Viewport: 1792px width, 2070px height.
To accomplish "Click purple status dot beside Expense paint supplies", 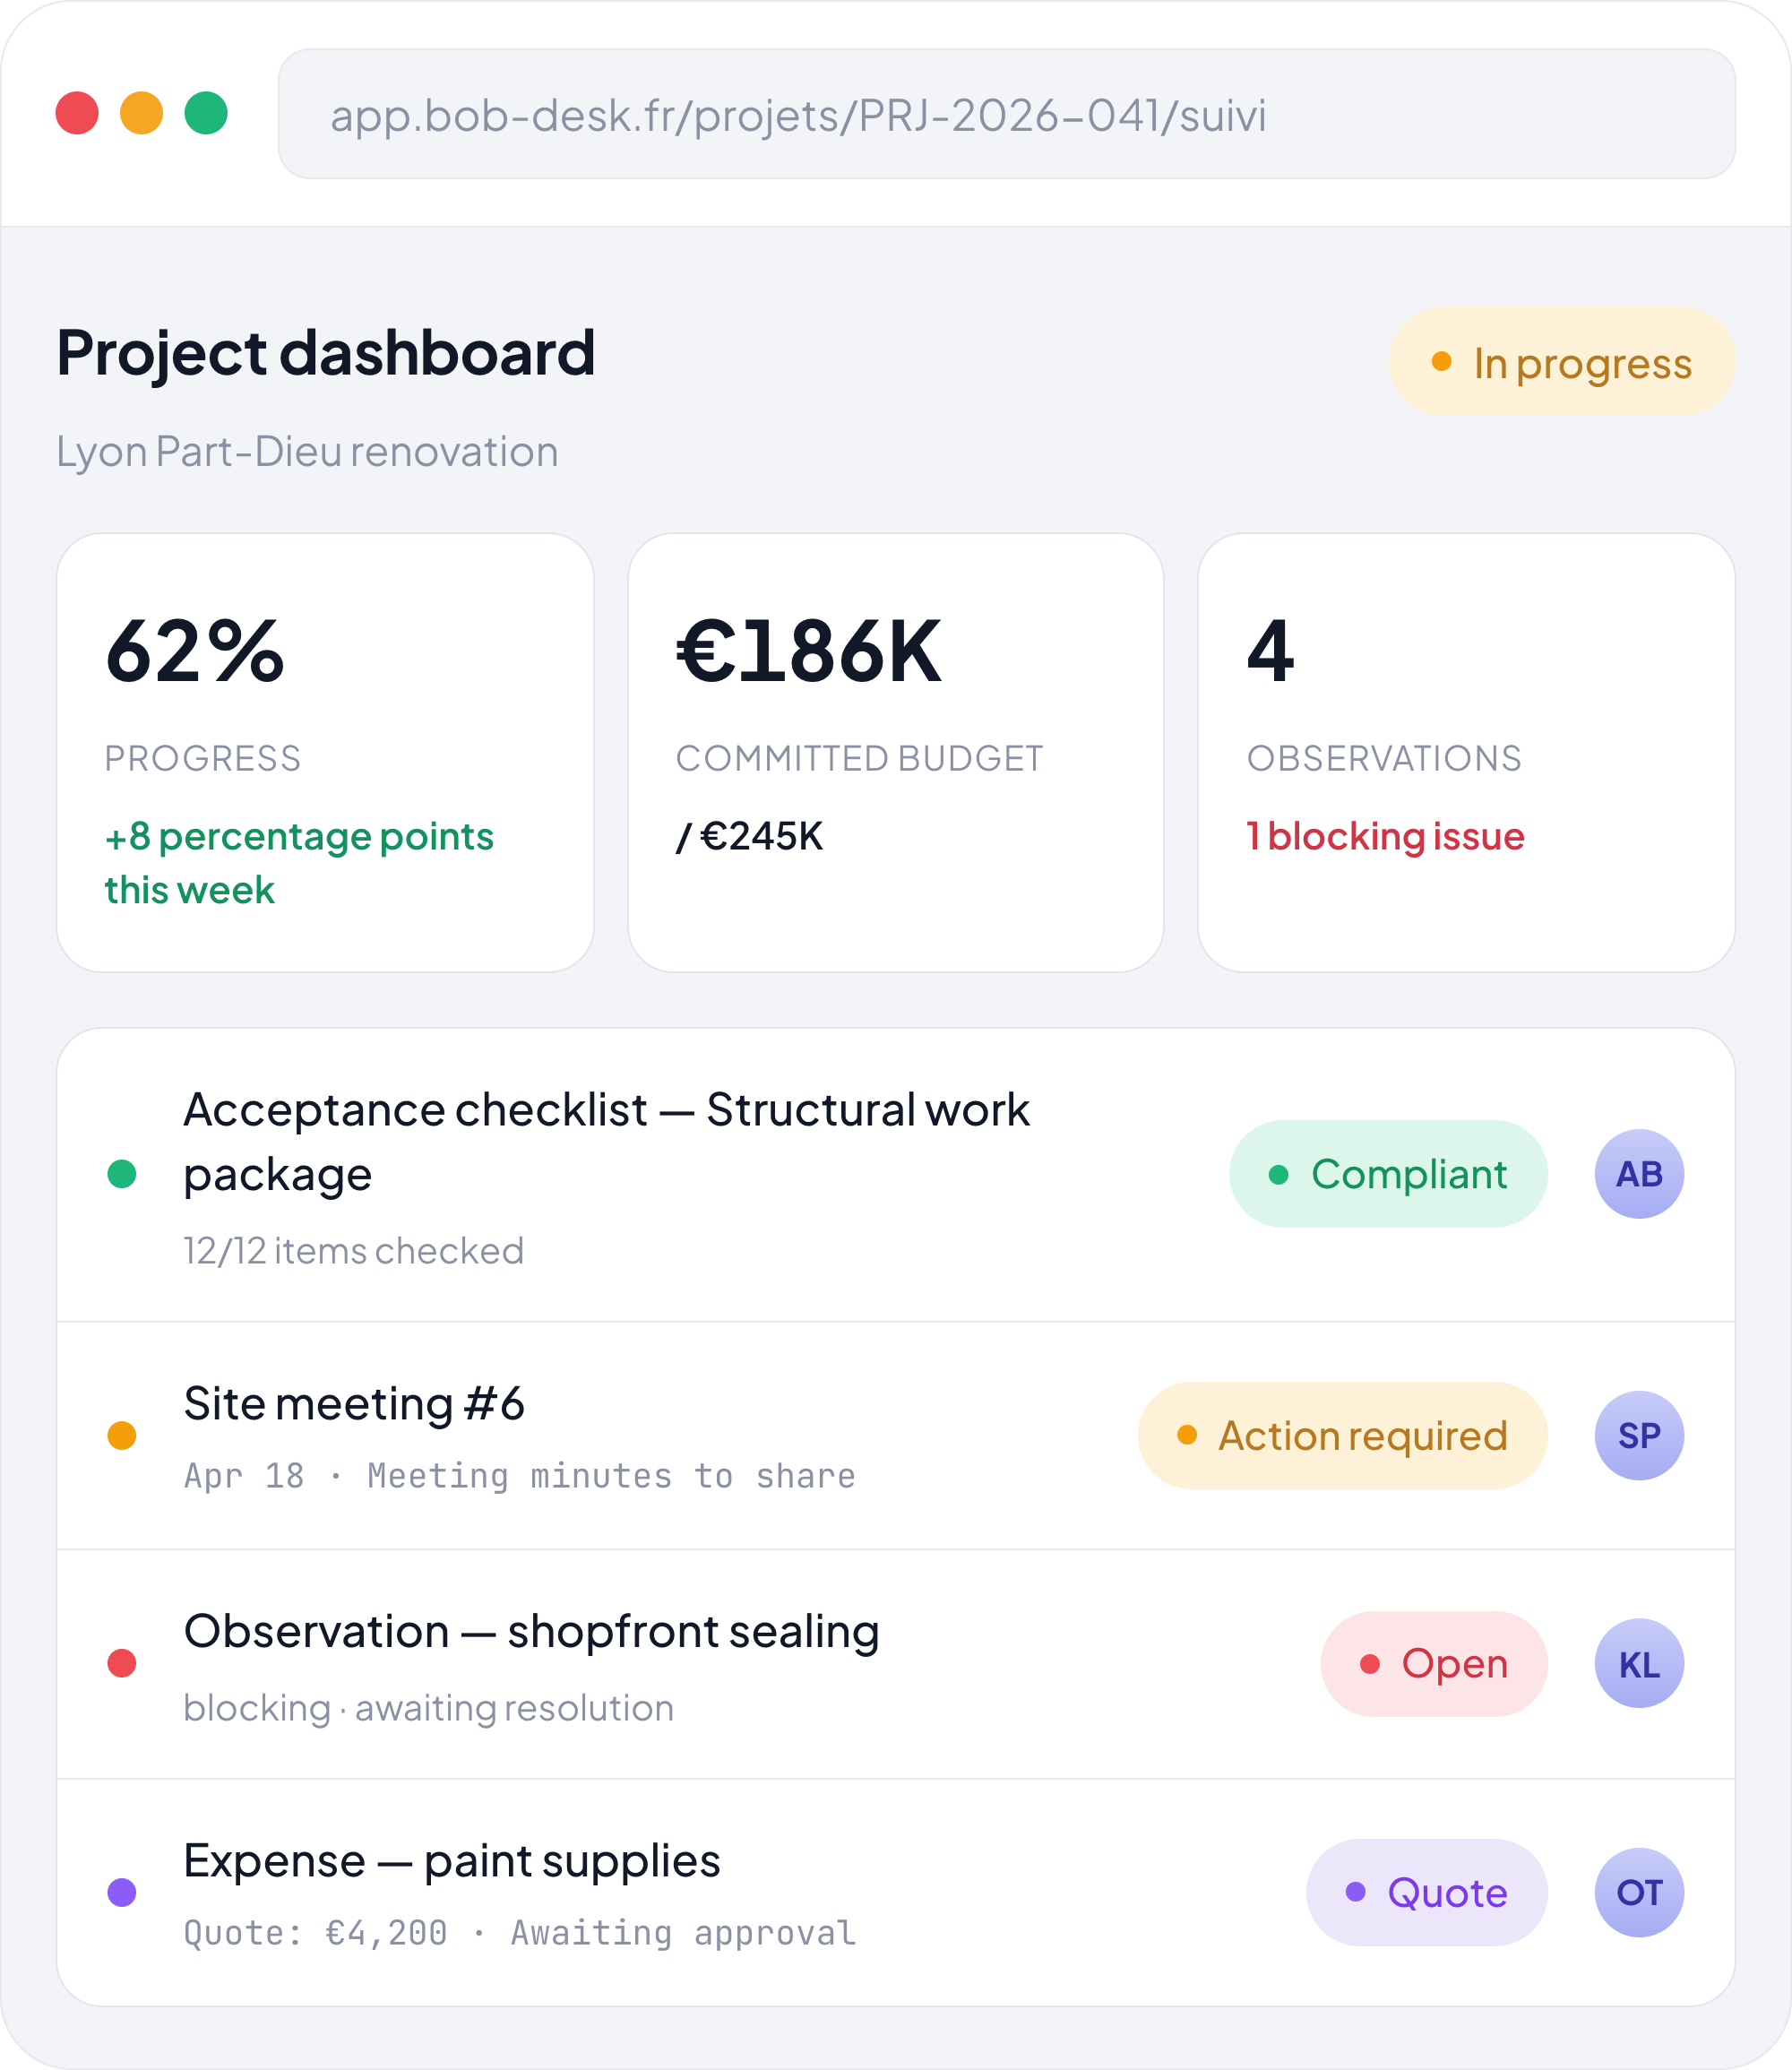I will tap(122, 1893).
